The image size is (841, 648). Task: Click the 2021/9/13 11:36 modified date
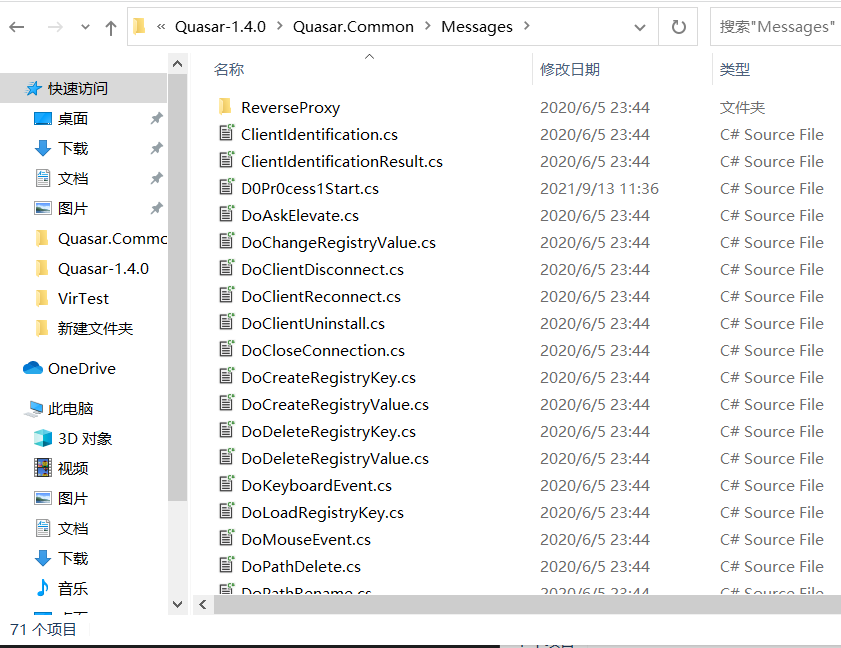599,188
